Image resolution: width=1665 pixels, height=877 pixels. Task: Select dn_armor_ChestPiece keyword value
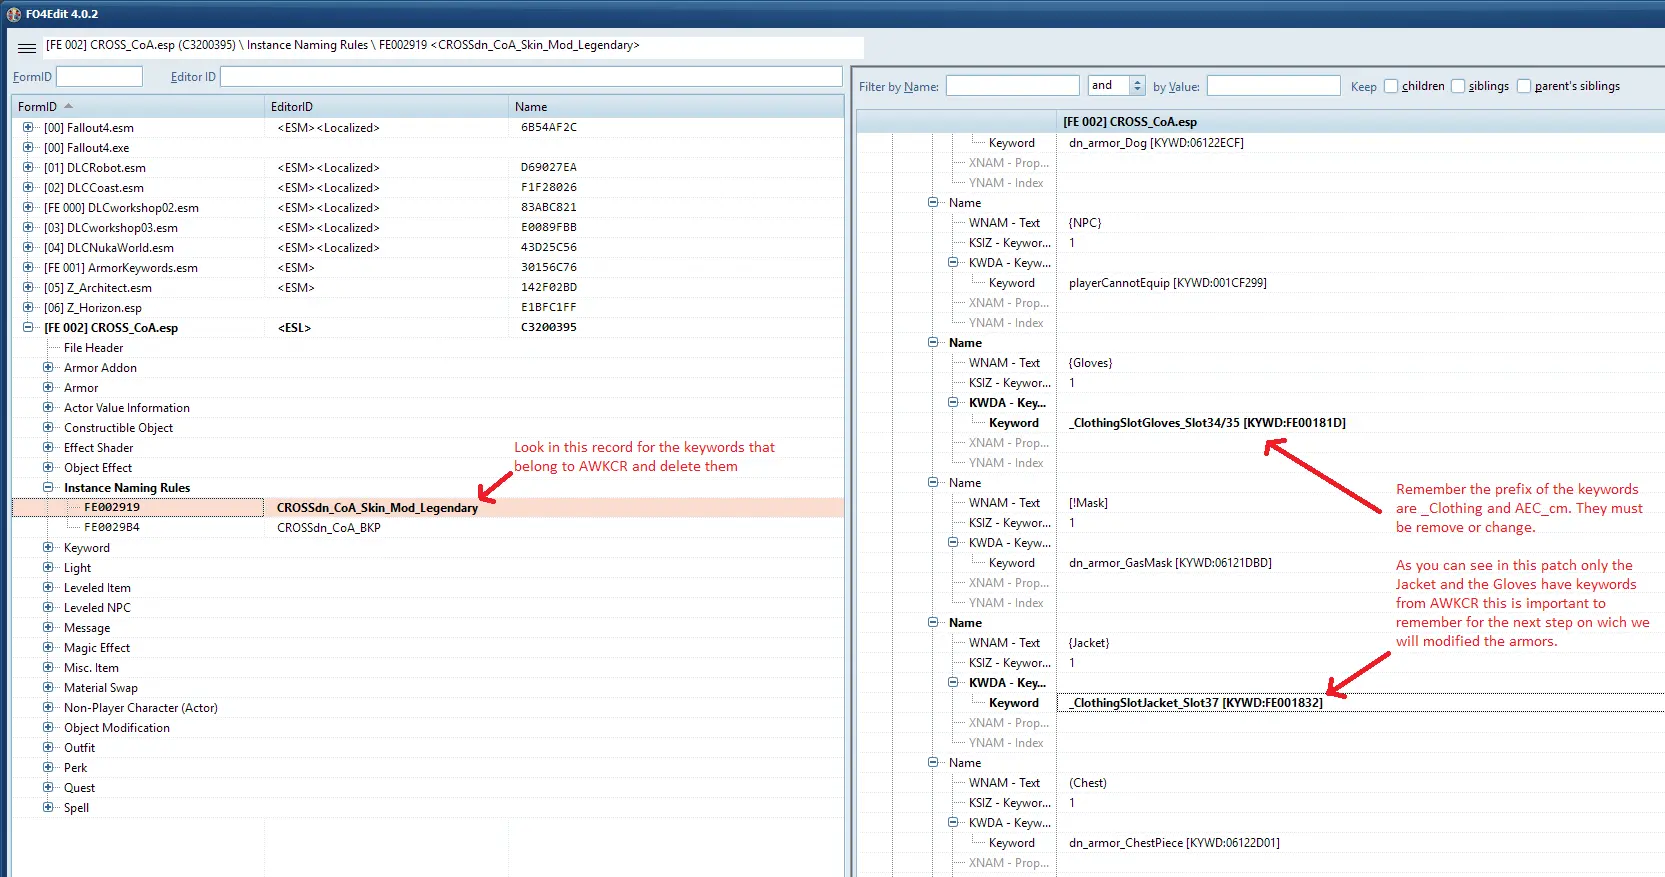[x=1174, y=843]
